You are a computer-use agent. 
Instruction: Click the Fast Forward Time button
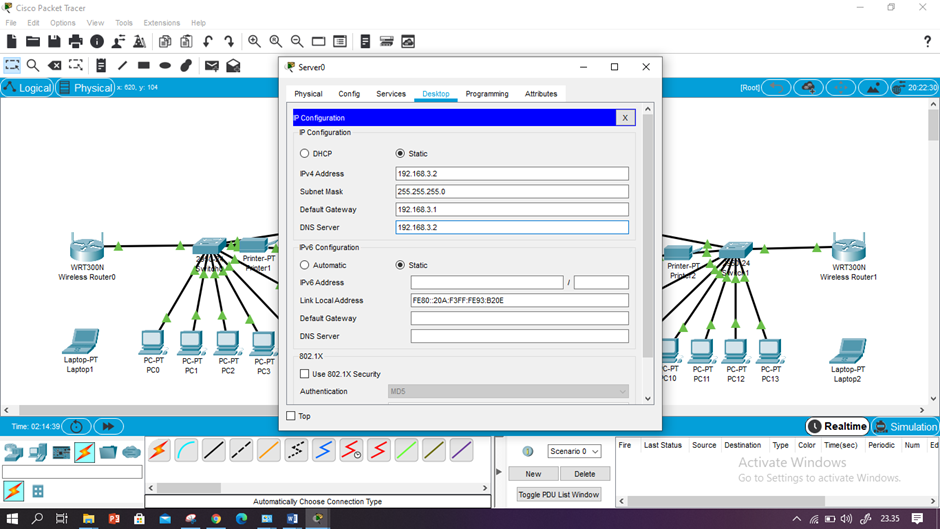[108, 426]
